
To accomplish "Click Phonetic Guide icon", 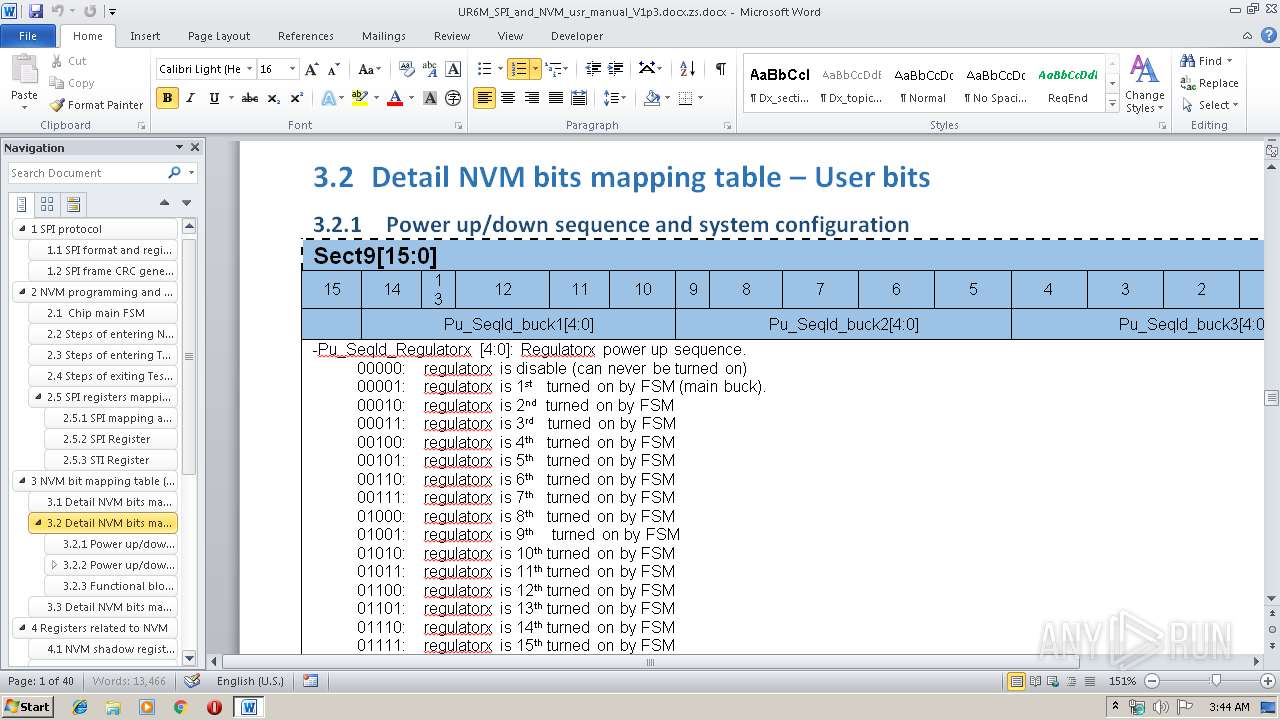I will coord(431,69).
